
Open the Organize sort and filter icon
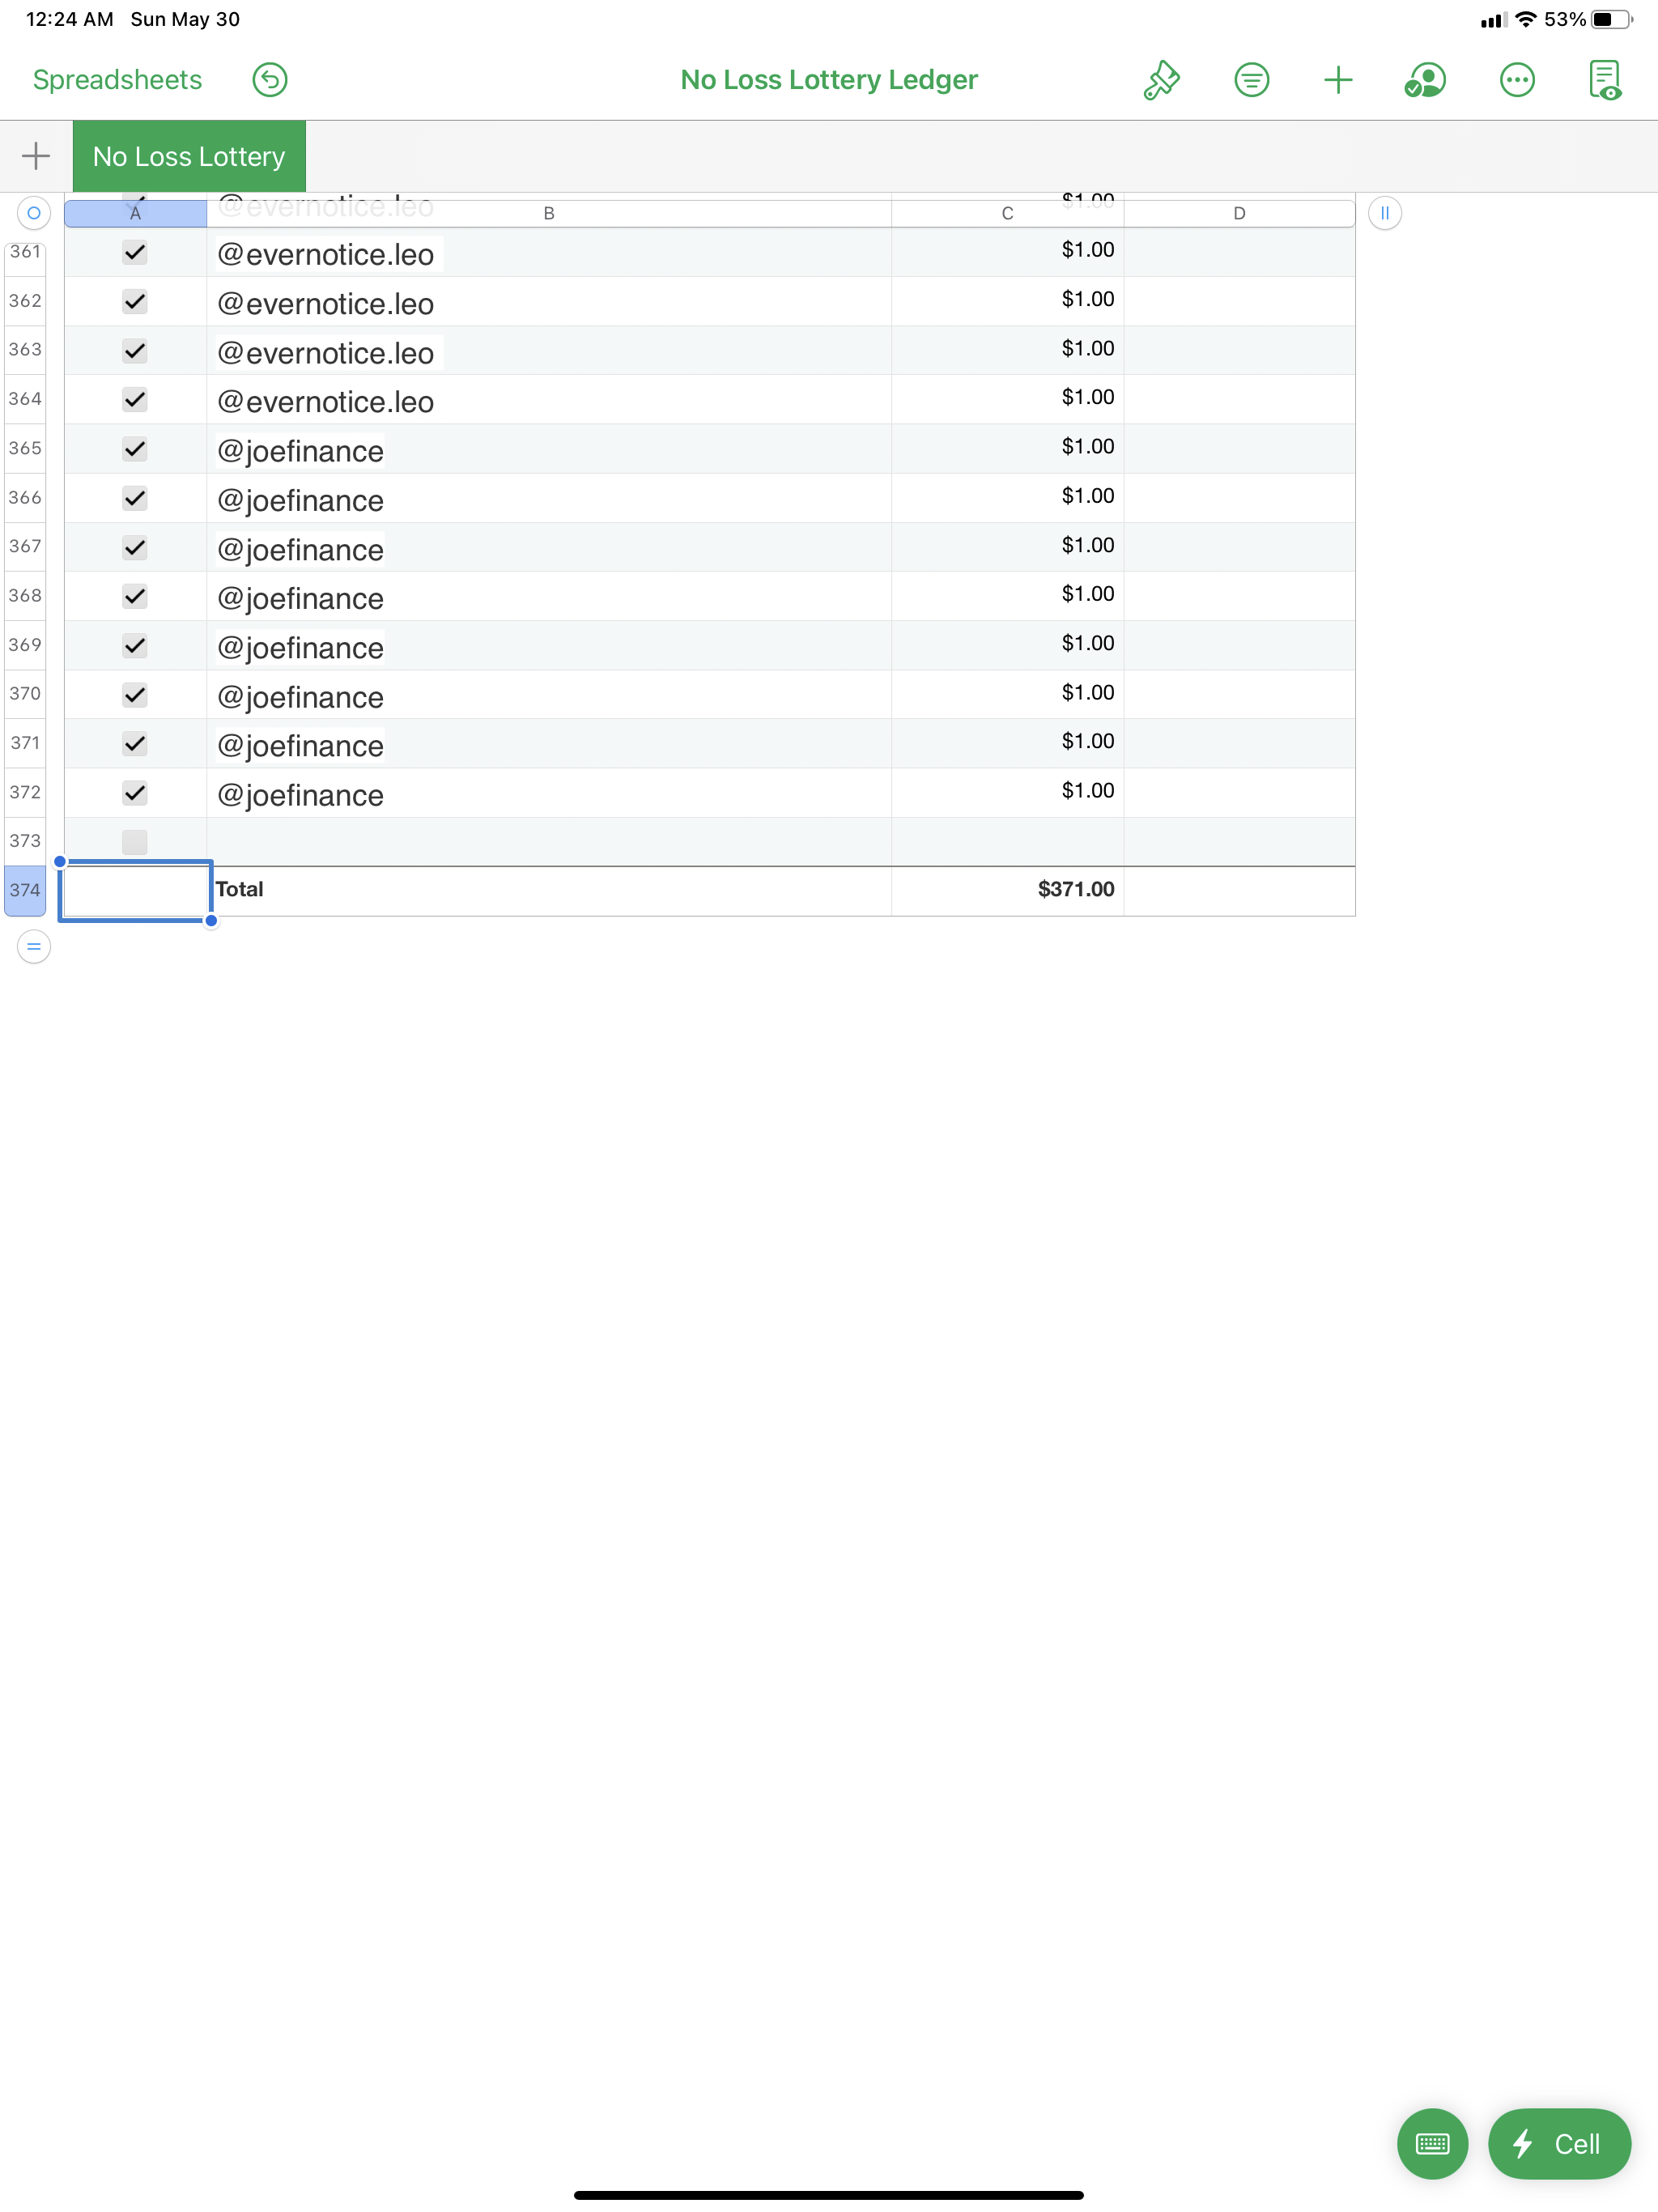1251,80
